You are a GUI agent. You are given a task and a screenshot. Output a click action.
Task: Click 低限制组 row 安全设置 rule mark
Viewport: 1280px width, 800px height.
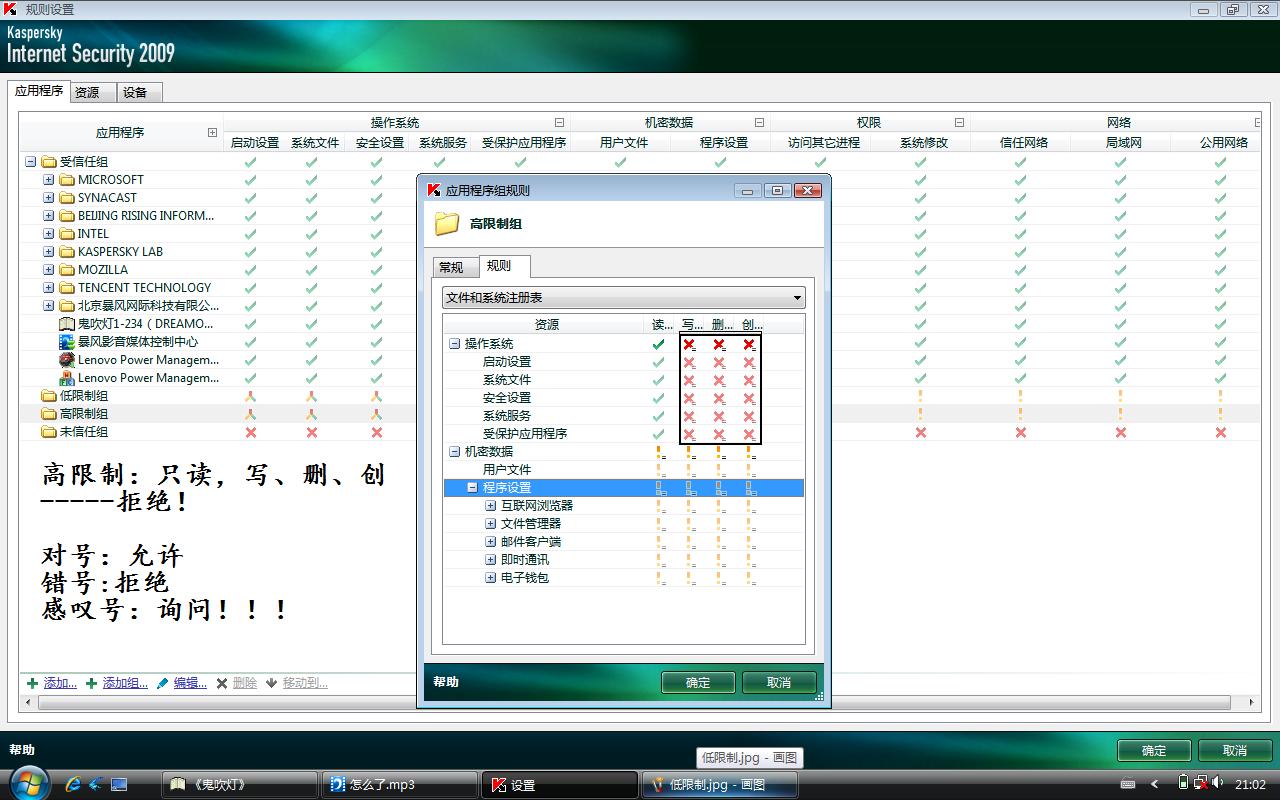(x=376, y=396)
